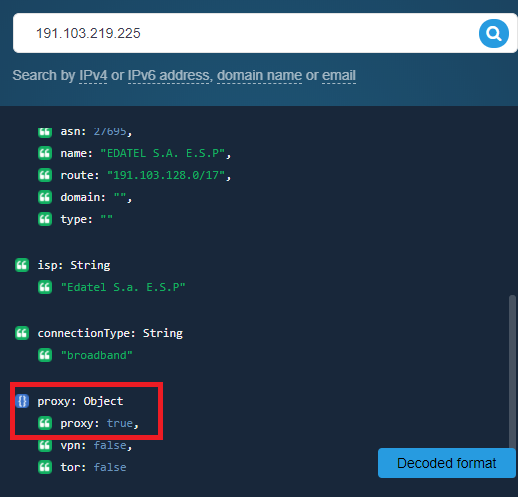Click the blue magnifier search button
518x497 pixels.
tap(494, 33)
